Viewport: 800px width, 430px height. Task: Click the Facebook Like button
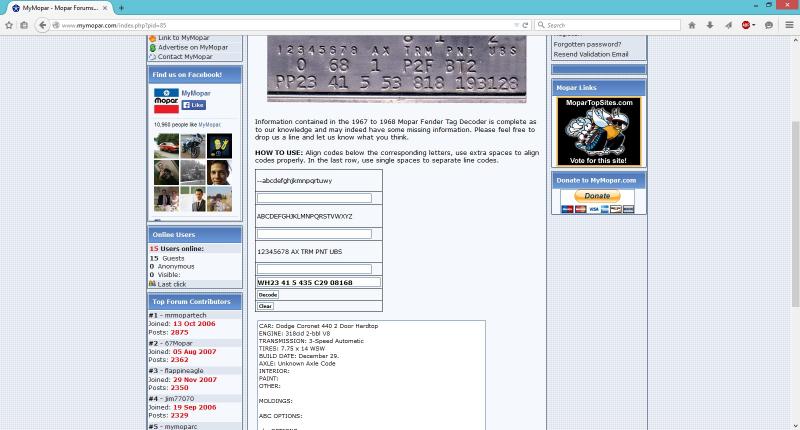pyautogui.click(x=194, y=105)
